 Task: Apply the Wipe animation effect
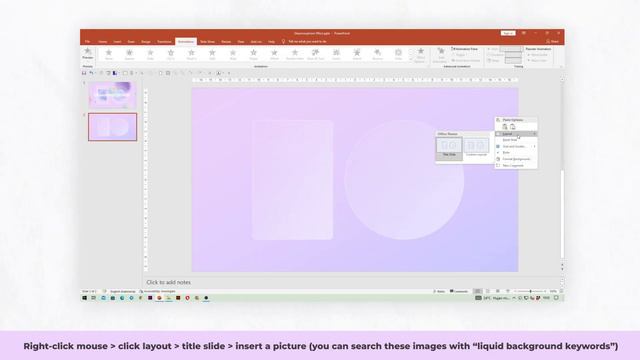coord(233,54)
